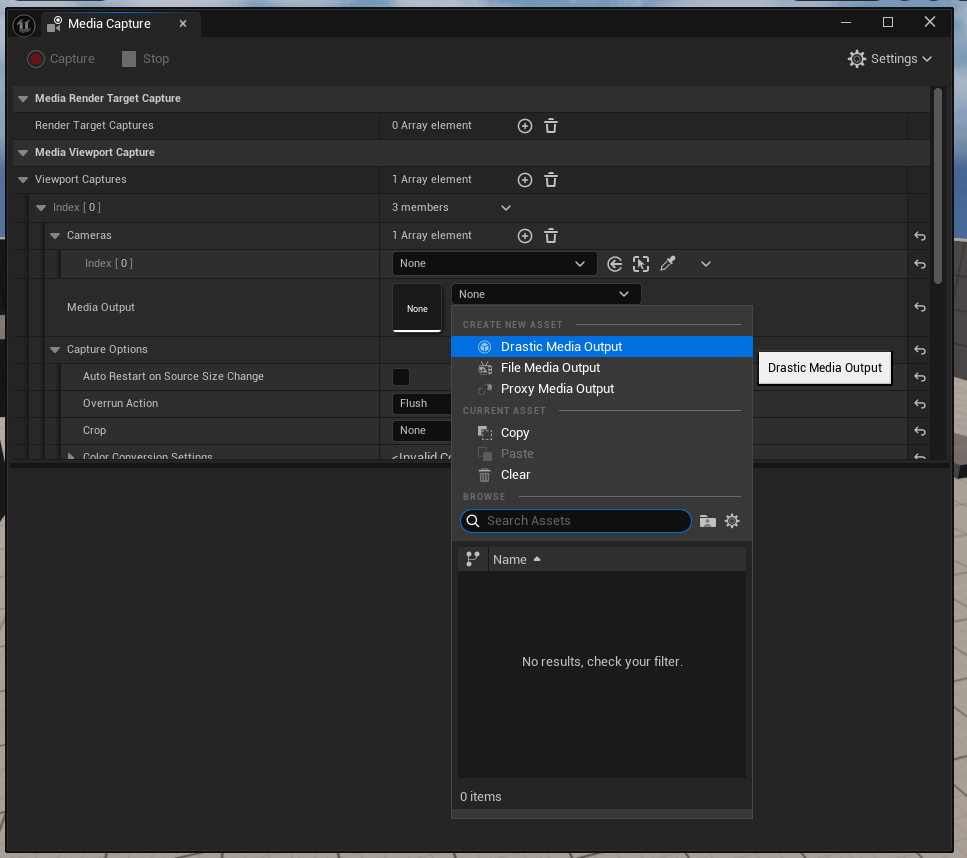Screen dimensions: 967x858
Task: Click the 'Media Output' property label
Action: 101,307
